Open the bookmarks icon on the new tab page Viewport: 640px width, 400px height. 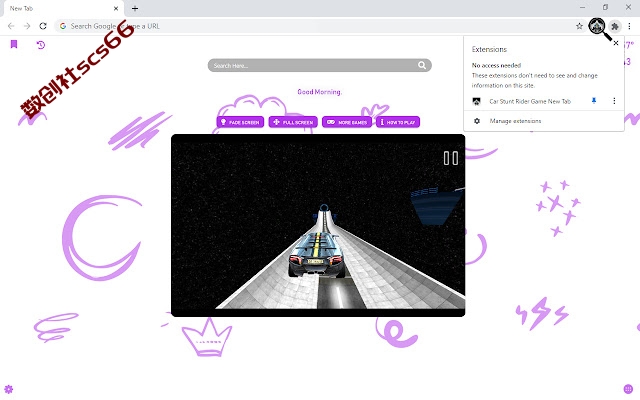pos(14,44)
